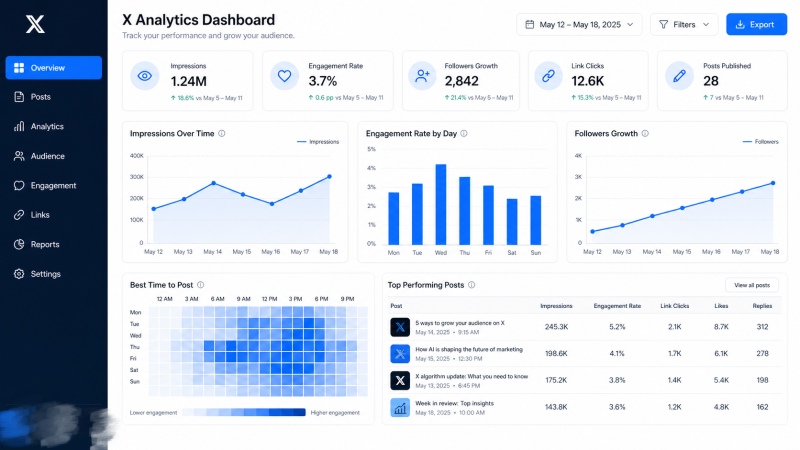
Task: Click info icon beside Top Performing Posts
Action: pyautogui.click(x=472, y=285)
